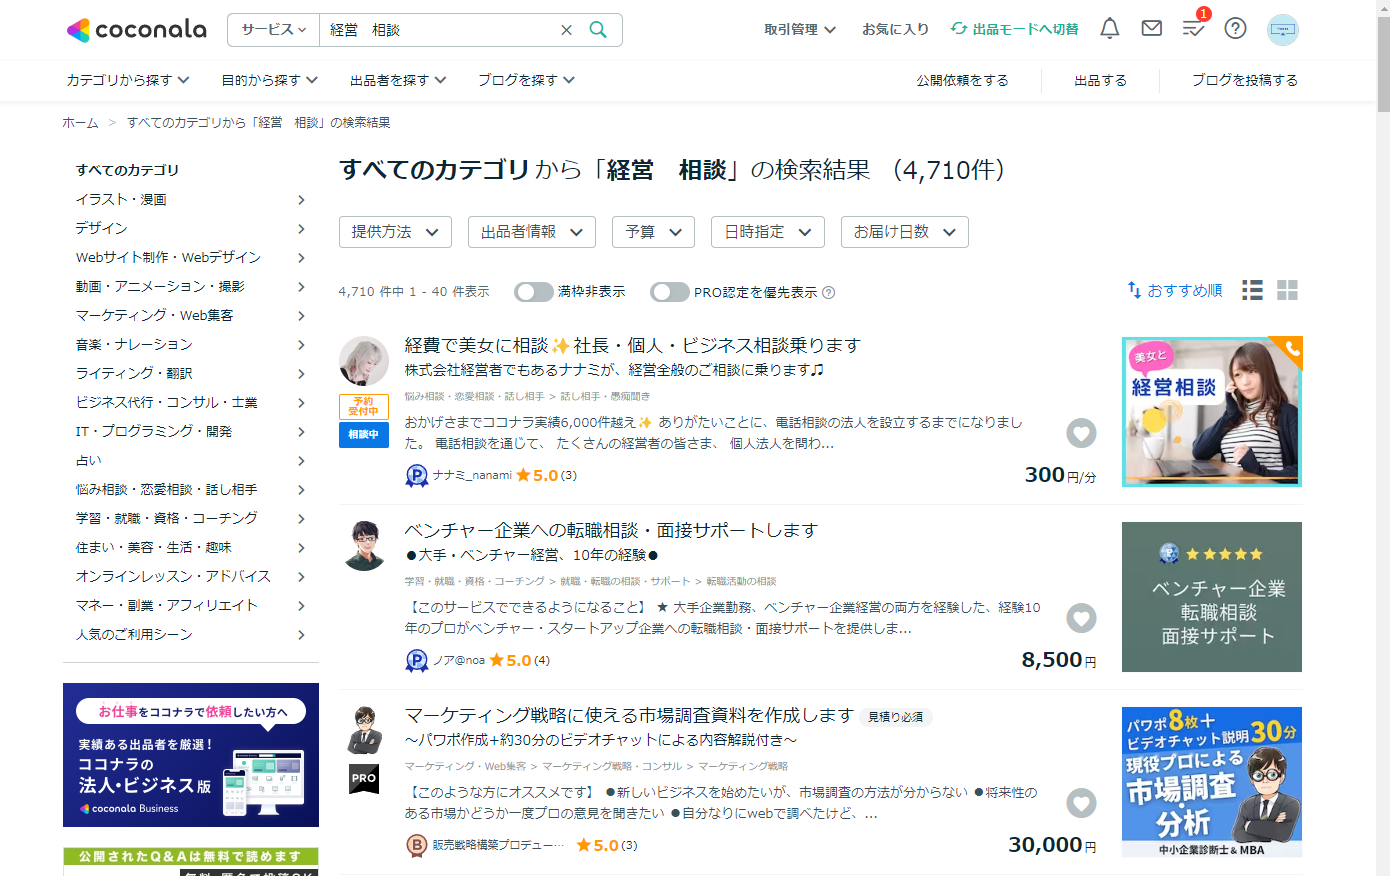Enable the 満枠非表示 toggle
The width and height of the screenshot is (1390, 876).
pos(534,291)
